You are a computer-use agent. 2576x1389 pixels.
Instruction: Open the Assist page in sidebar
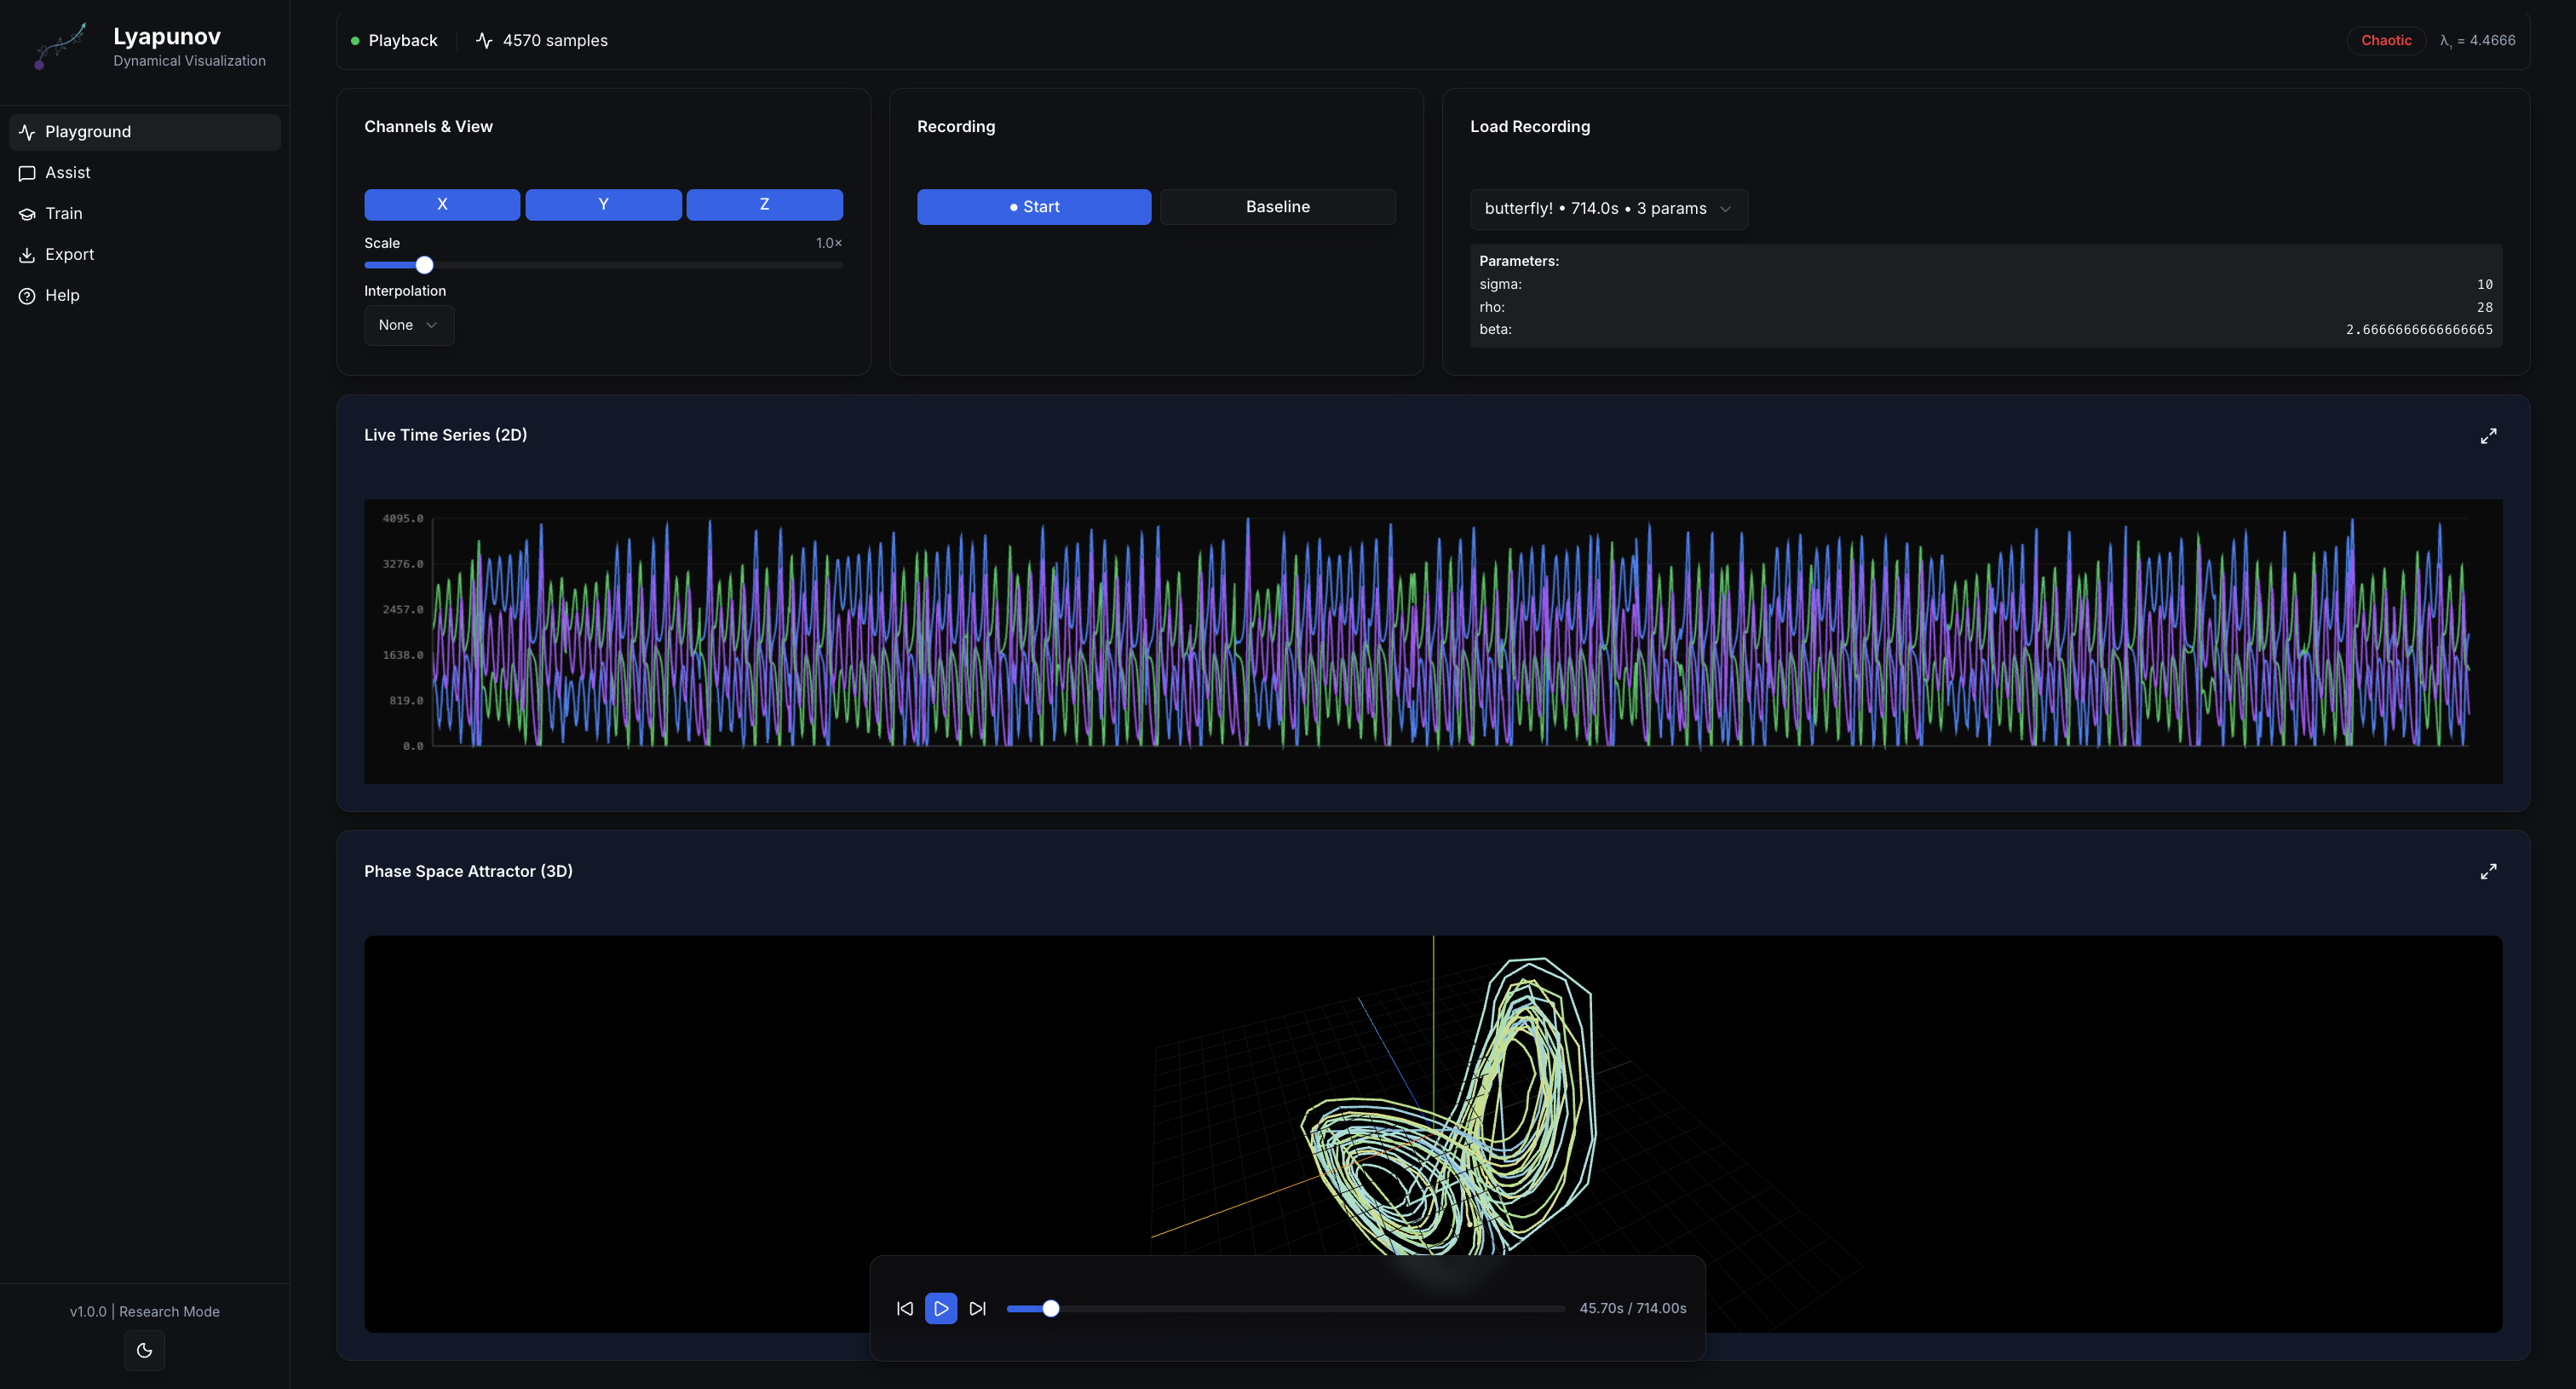click(68, 173)
